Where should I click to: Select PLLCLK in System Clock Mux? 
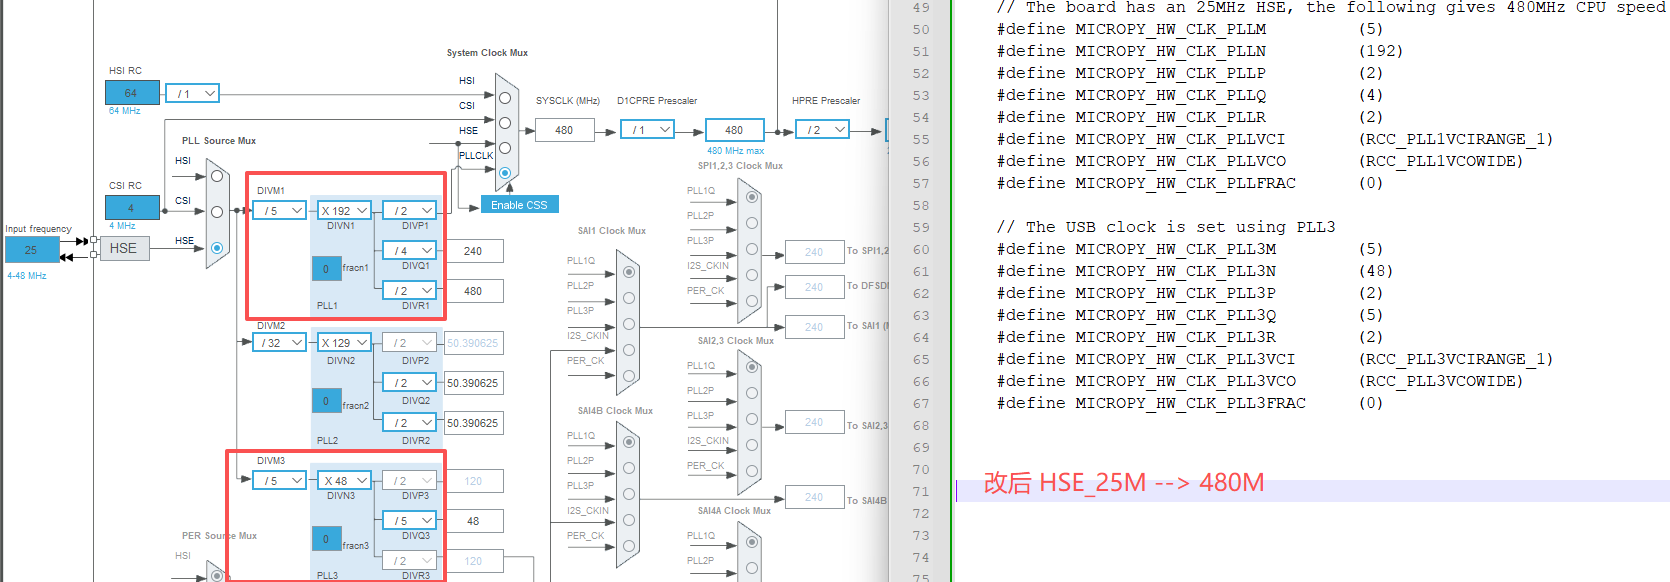pos(505,172)
